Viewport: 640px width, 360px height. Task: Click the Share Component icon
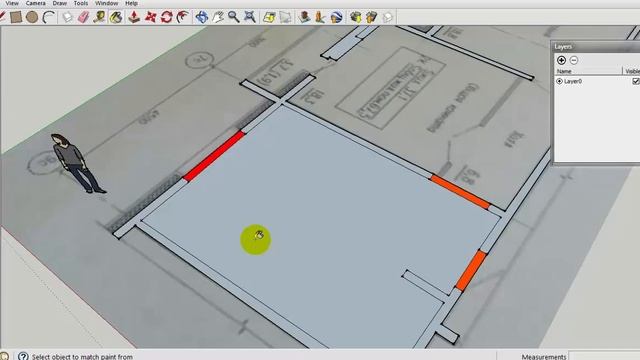point(388,17)
